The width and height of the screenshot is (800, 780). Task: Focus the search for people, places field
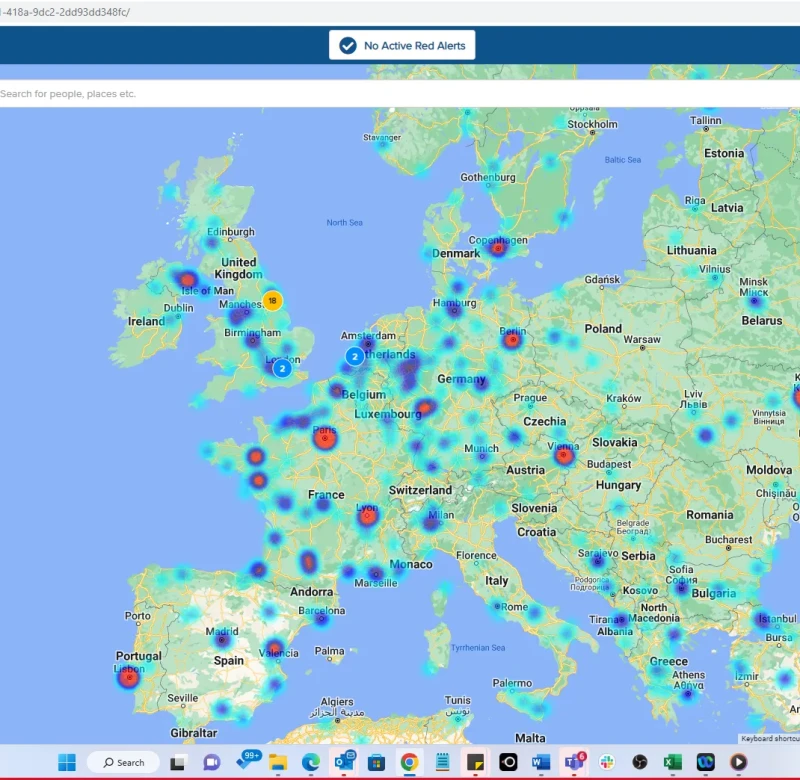[x=400, y=93]
